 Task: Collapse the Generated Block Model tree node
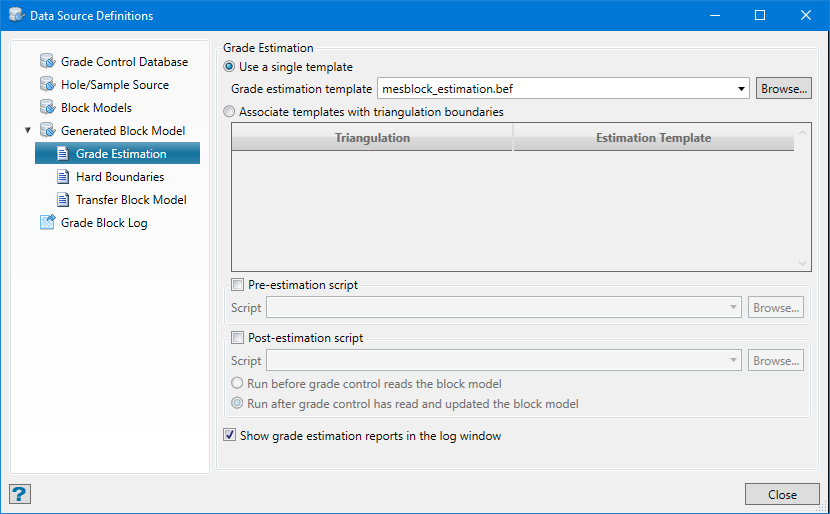28,130
